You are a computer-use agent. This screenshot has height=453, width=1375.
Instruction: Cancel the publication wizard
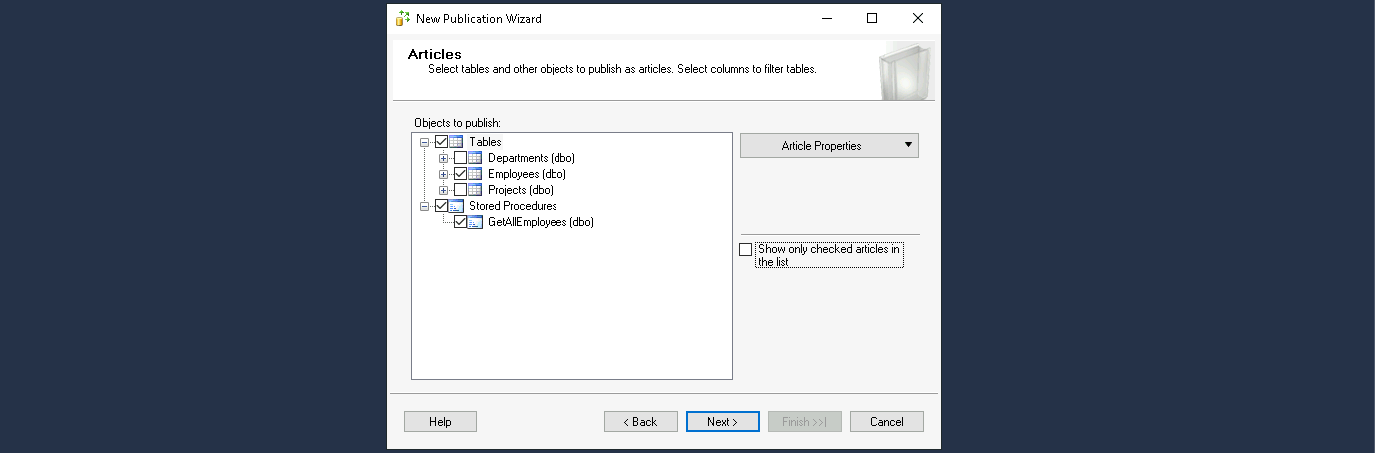click(x=886, y=422)
